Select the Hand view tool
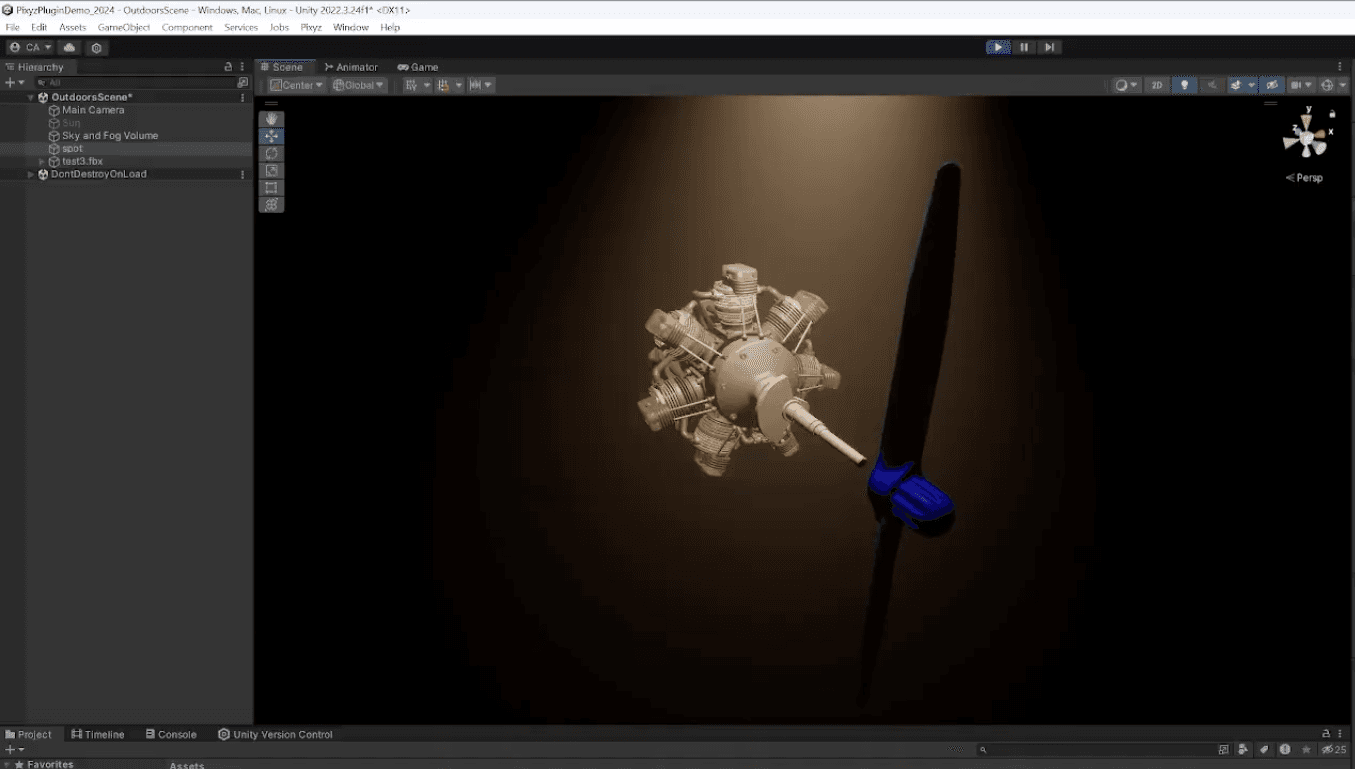Image resolution: width=1355 pixels, height=769 pixels. [x=271, y=119]
